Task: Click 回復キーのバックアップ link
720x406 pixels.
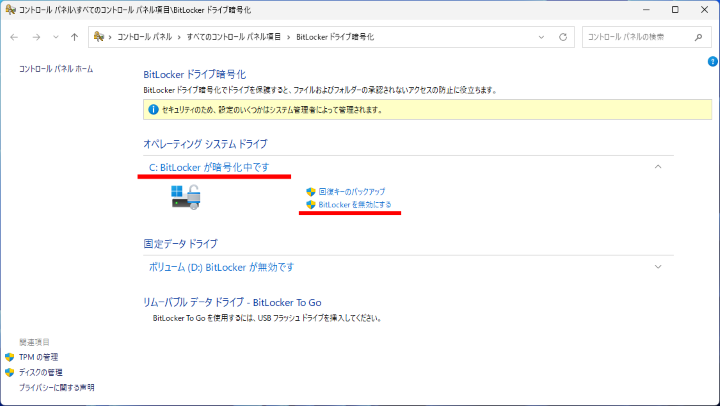Action: [351, 191]
